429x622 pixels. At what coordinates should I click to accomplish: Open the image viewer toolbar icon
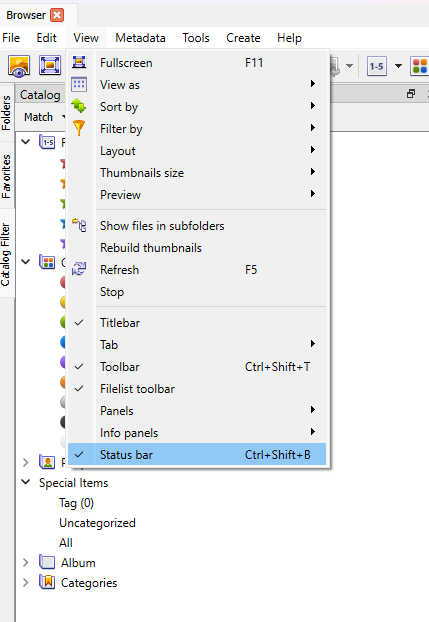pos(19,66)
